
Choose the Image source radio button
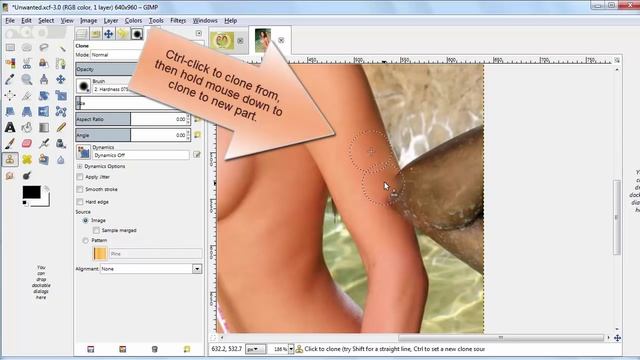click(85, 220)
